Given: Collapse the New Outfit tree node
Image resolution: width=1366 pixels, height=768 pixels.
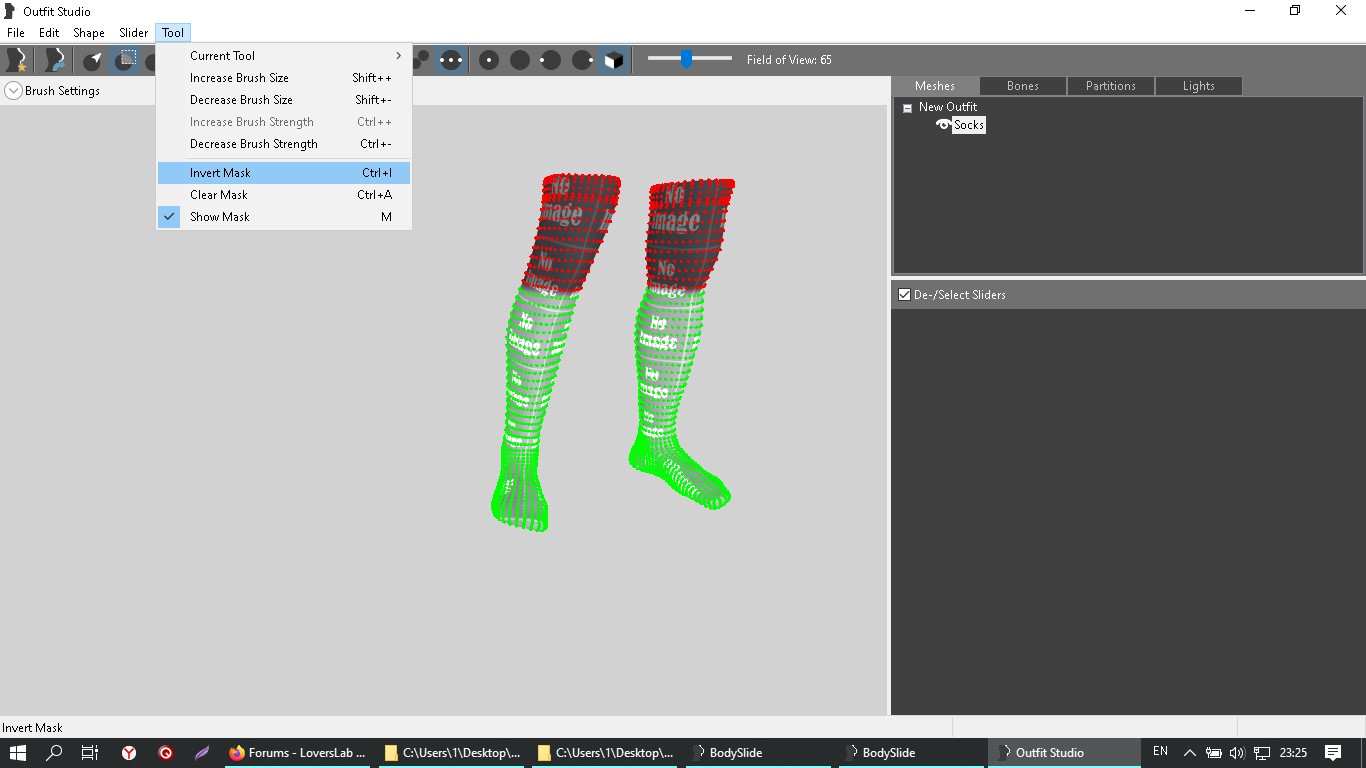Looking at the screenshot, I should (907, 108).
